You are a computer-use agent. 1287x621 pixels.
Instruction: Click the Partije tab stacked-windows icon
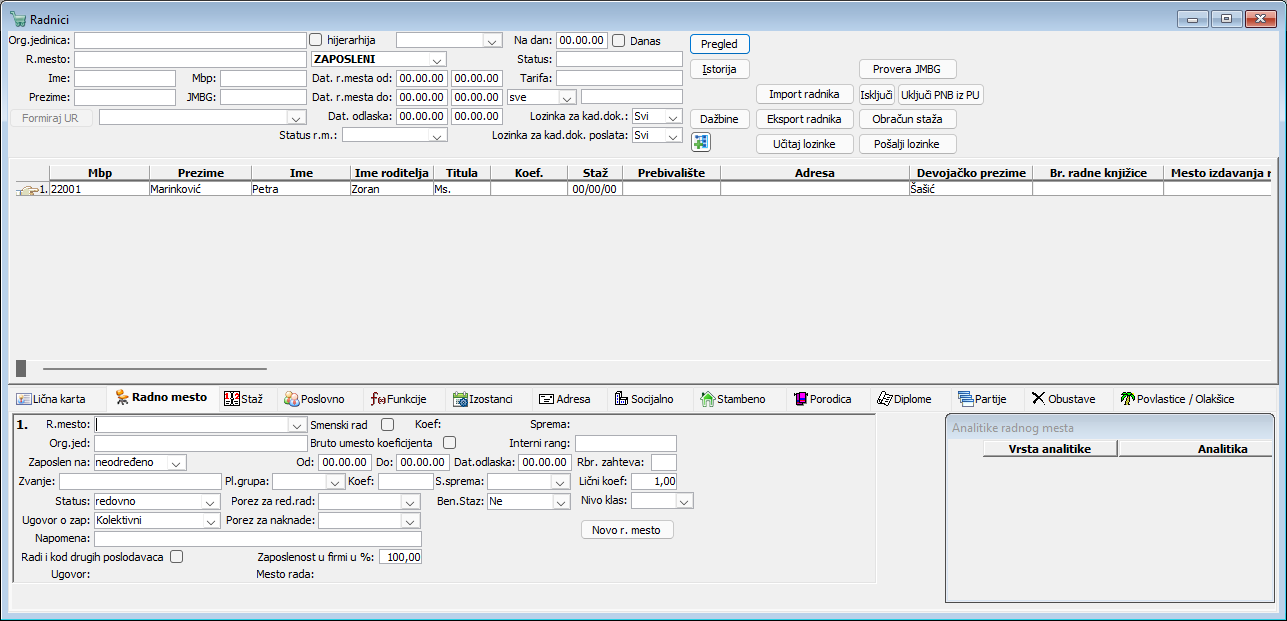pyautogui.click(x=965, y=399)
